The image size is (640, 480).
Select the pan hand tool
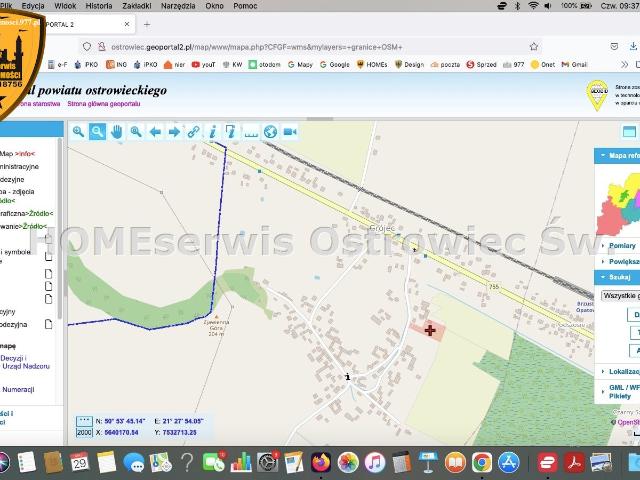[116, 131]
